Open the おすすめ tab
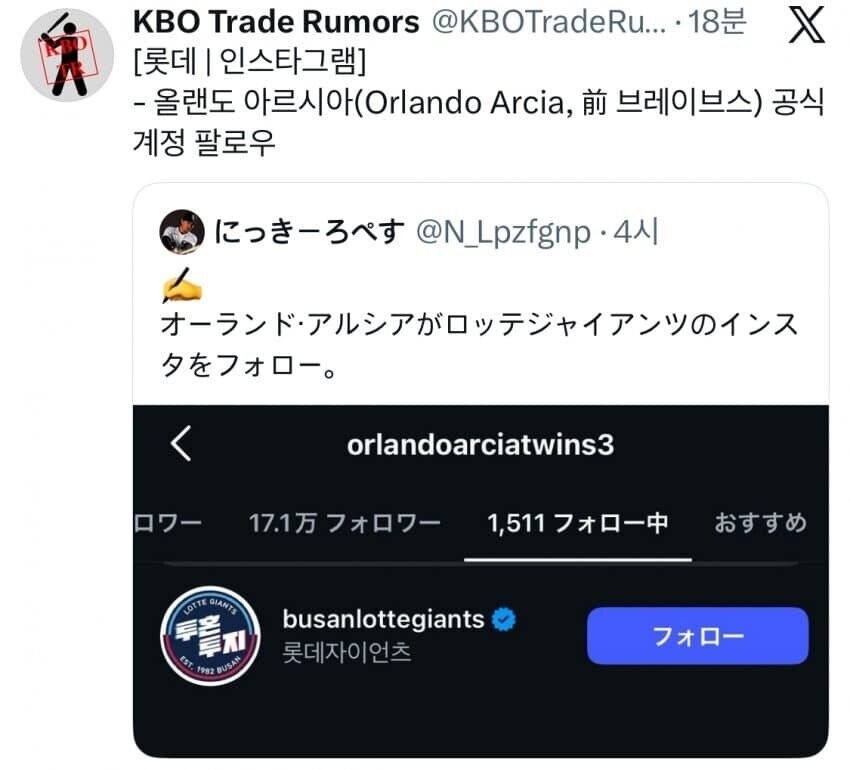 pyautogui.click(x=760, y=523)
